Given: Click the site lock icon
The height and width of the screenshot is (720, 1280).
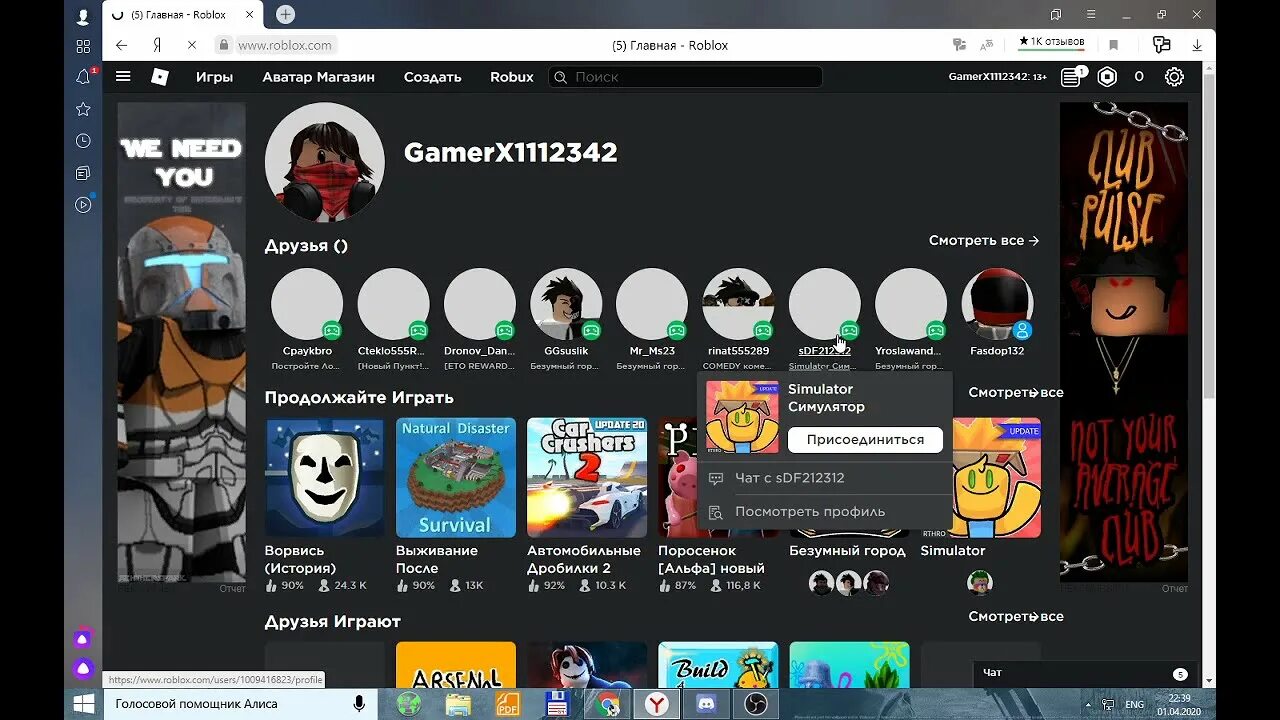Looking at the screenshot, I should tap(224, 45).
